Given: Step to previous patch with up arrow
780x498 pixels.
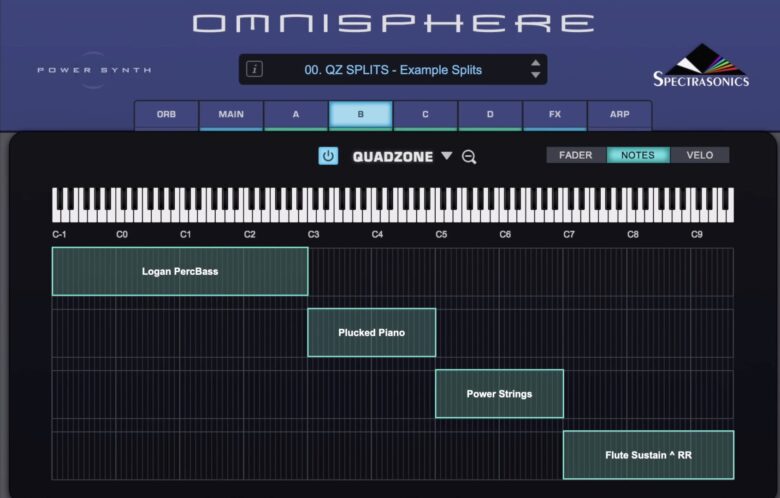Looking at the screenshot, I should click(x=535, y=63).
